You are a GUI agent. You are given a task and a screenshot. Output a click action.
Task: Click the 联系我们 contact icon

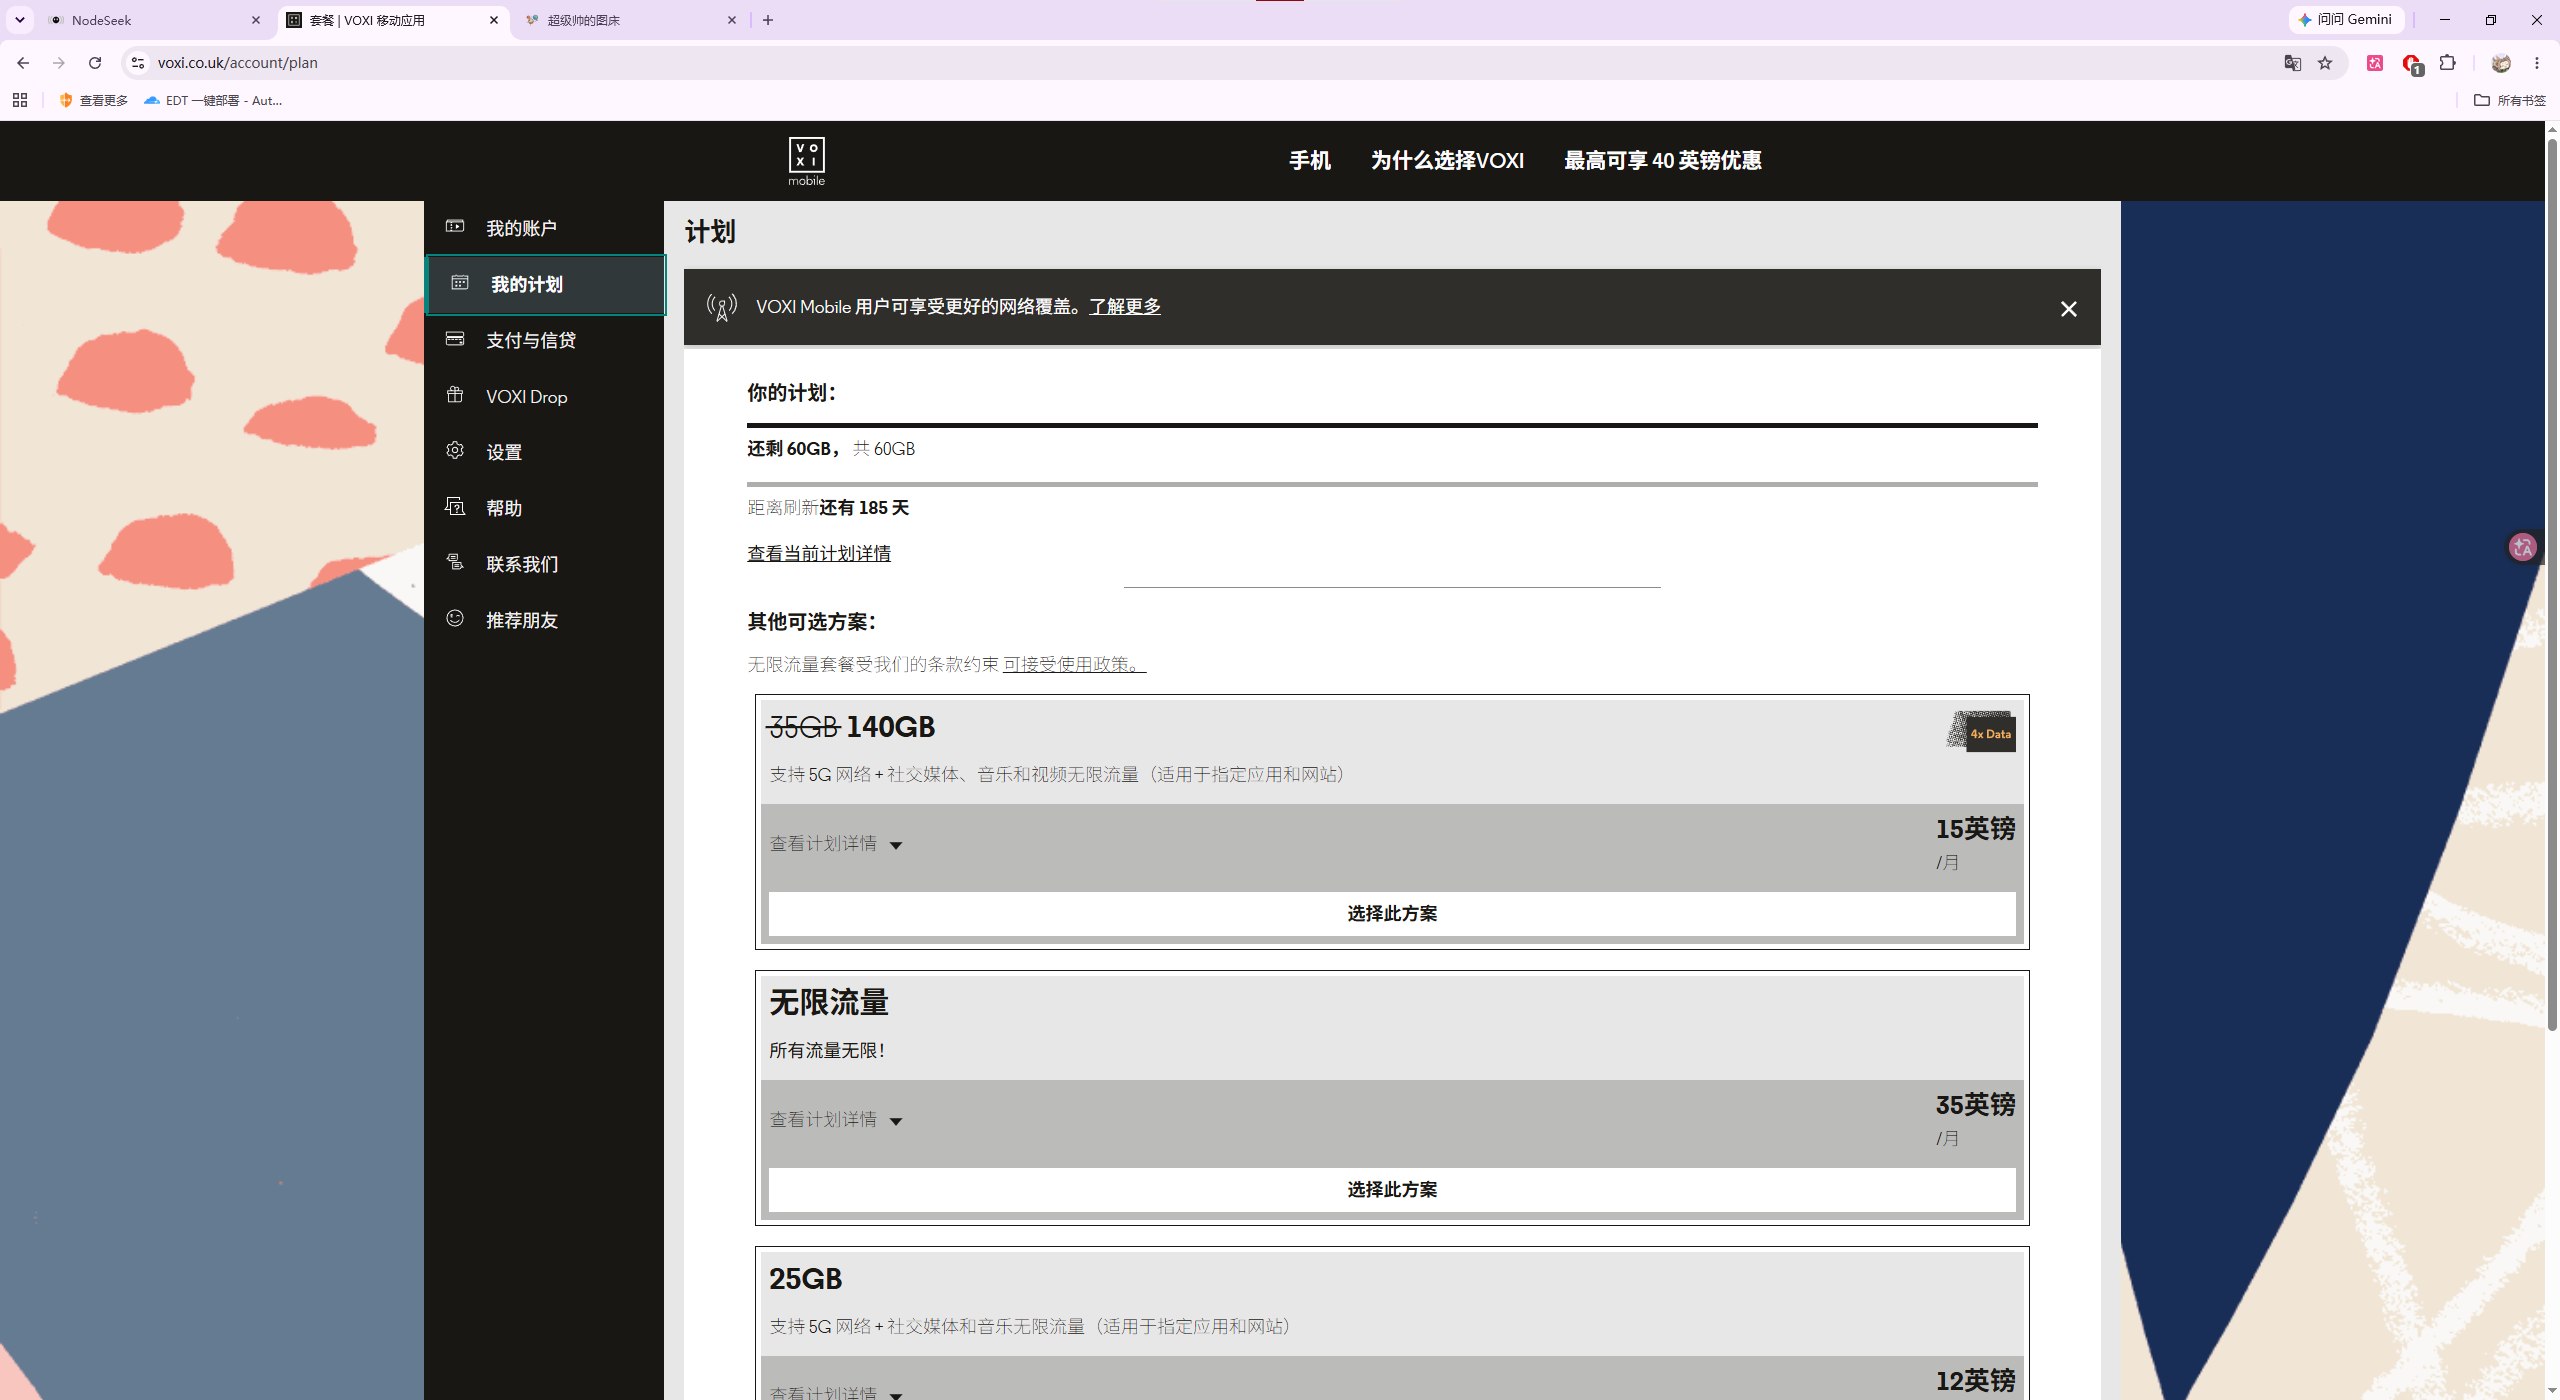455,563
